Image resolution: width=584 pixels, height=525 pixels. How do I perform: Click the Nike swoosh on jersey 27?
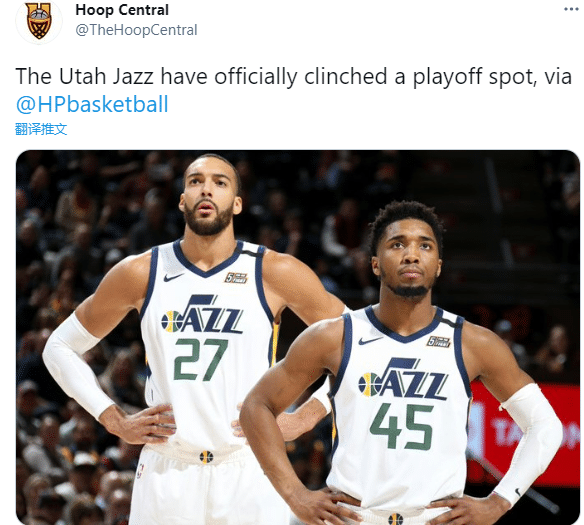tap(173, 277)
